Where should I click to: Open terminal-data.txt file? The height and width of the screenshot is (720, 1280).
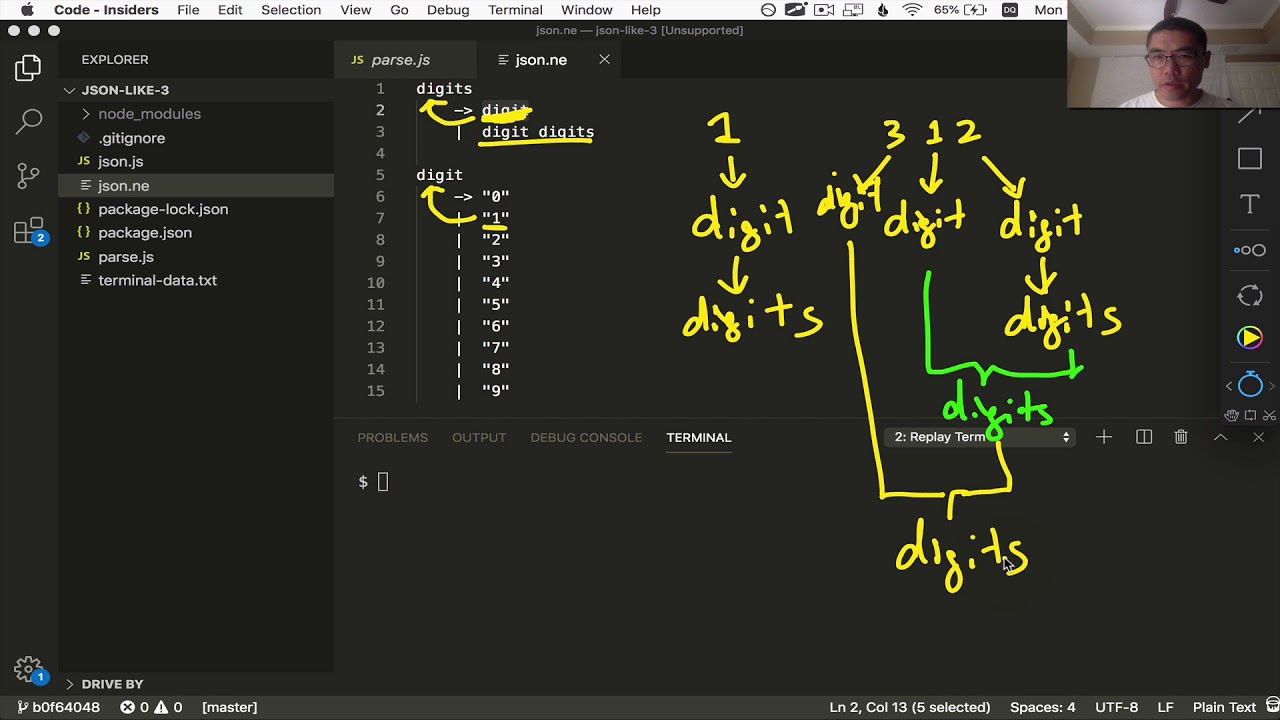click(157, 280)
